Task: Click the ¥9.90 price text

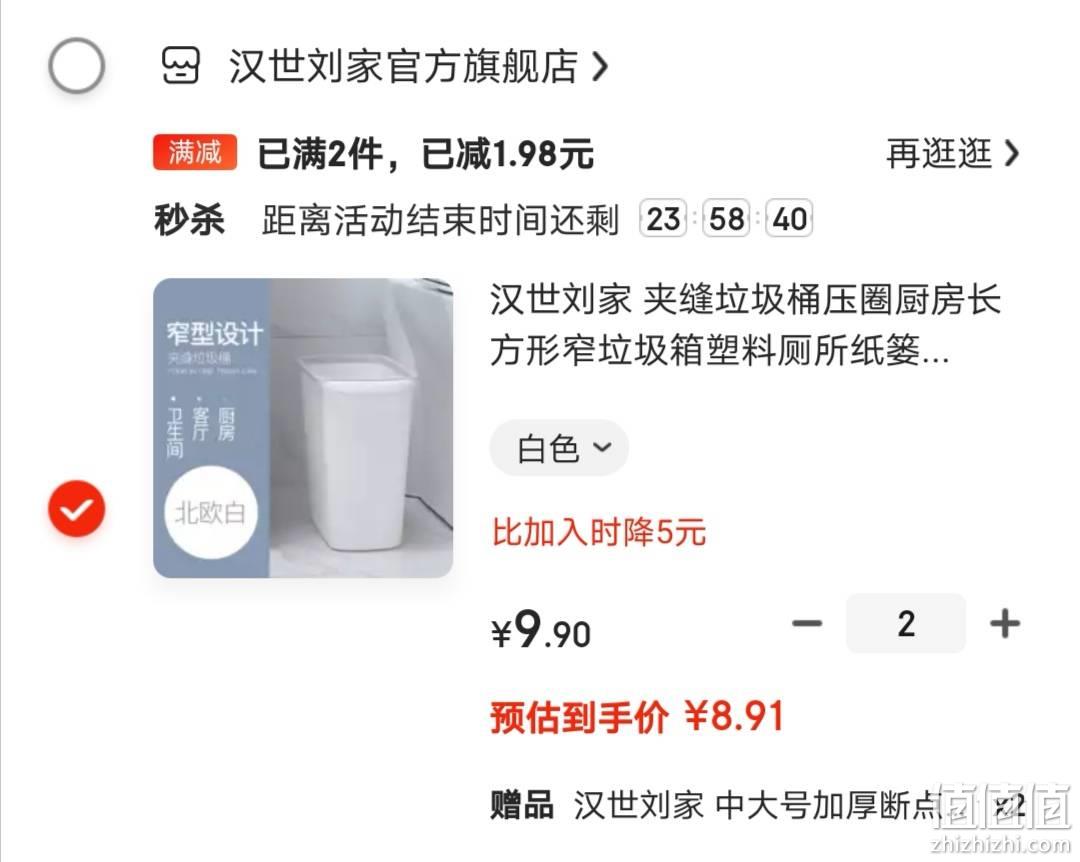Action: [x=541, y=630]
